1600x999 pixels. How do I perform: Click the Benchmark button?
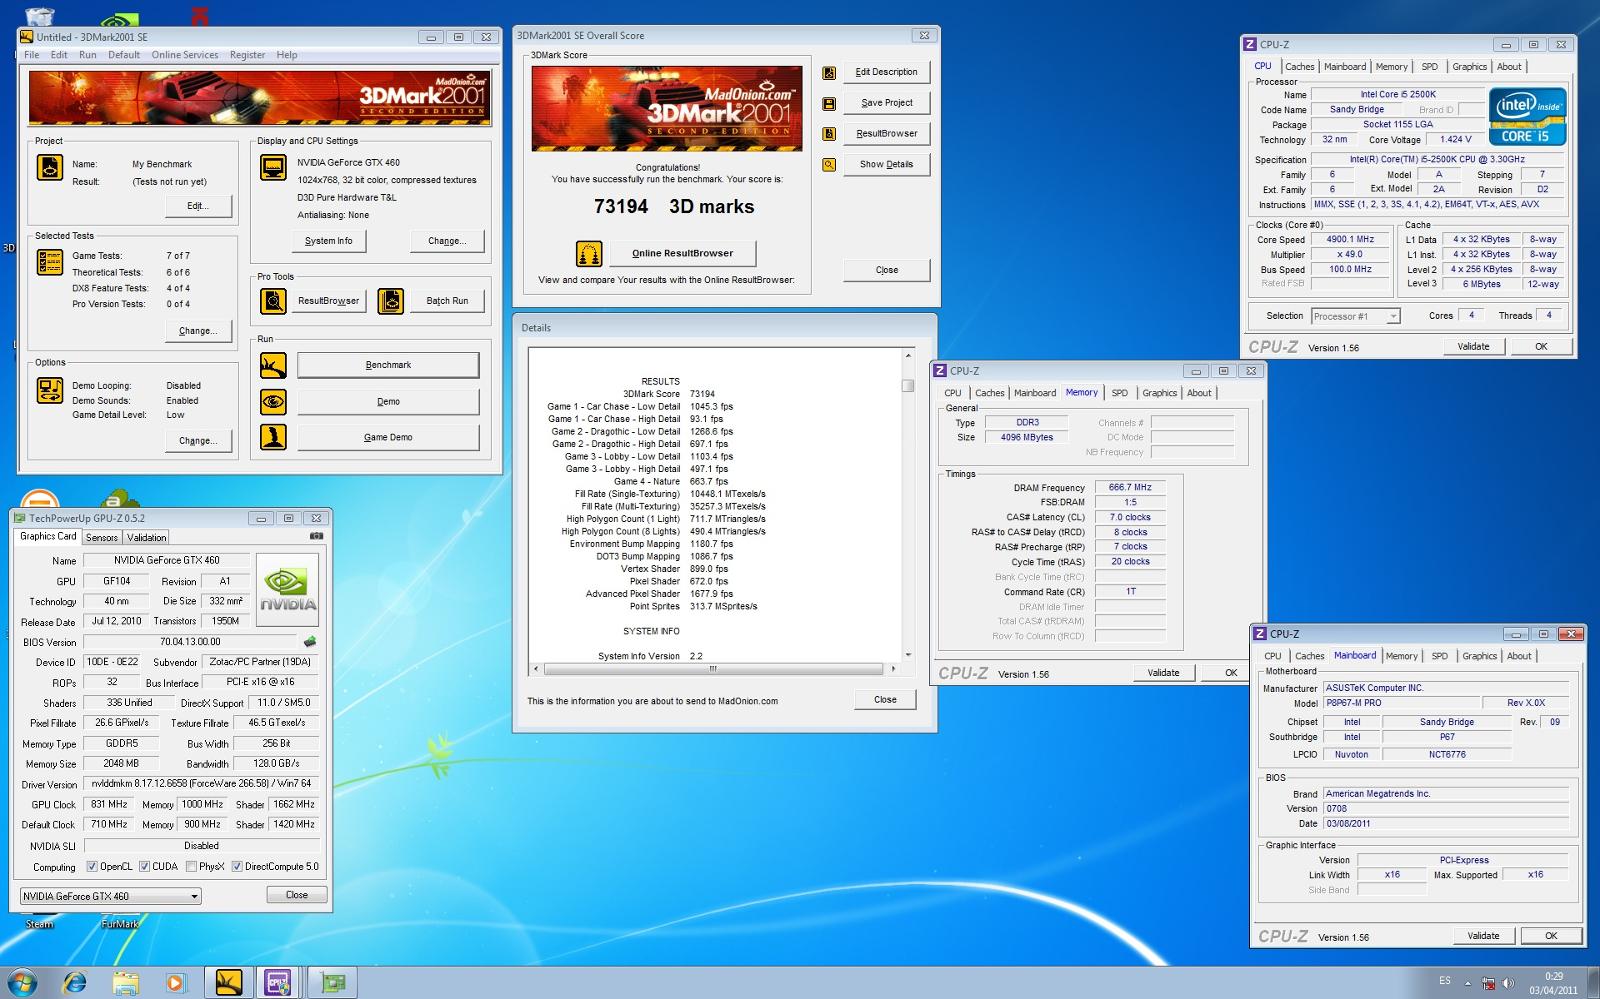click(388, 365)
